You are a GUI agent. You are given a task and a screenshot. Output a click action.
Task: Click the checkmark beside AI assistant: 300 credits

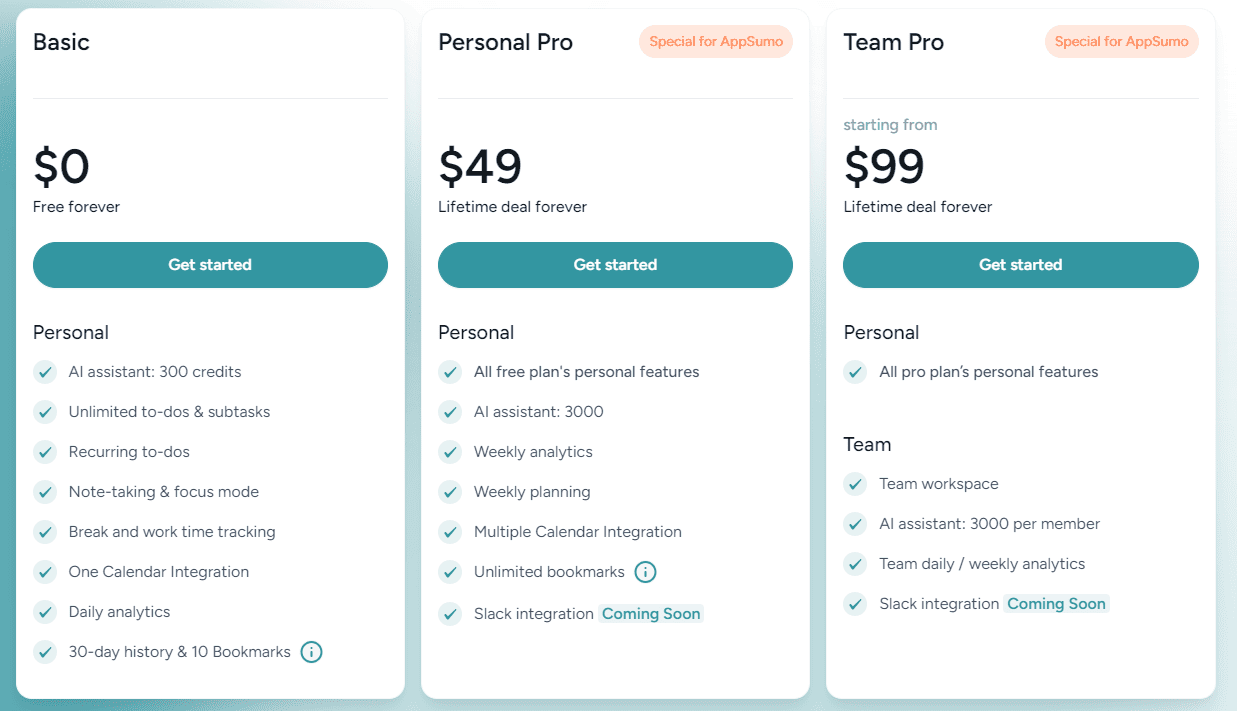[x=45, y=371]
